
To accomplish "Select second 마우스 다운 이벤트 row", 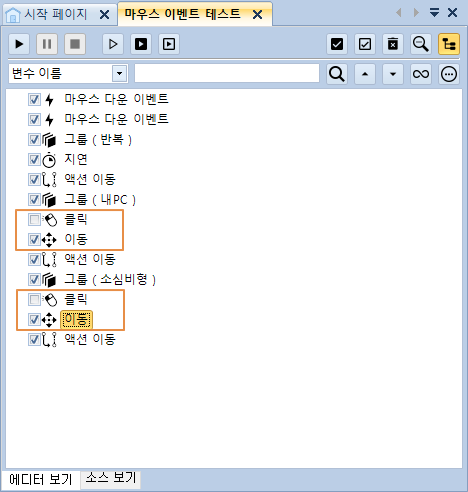I will tap(117, 119).
